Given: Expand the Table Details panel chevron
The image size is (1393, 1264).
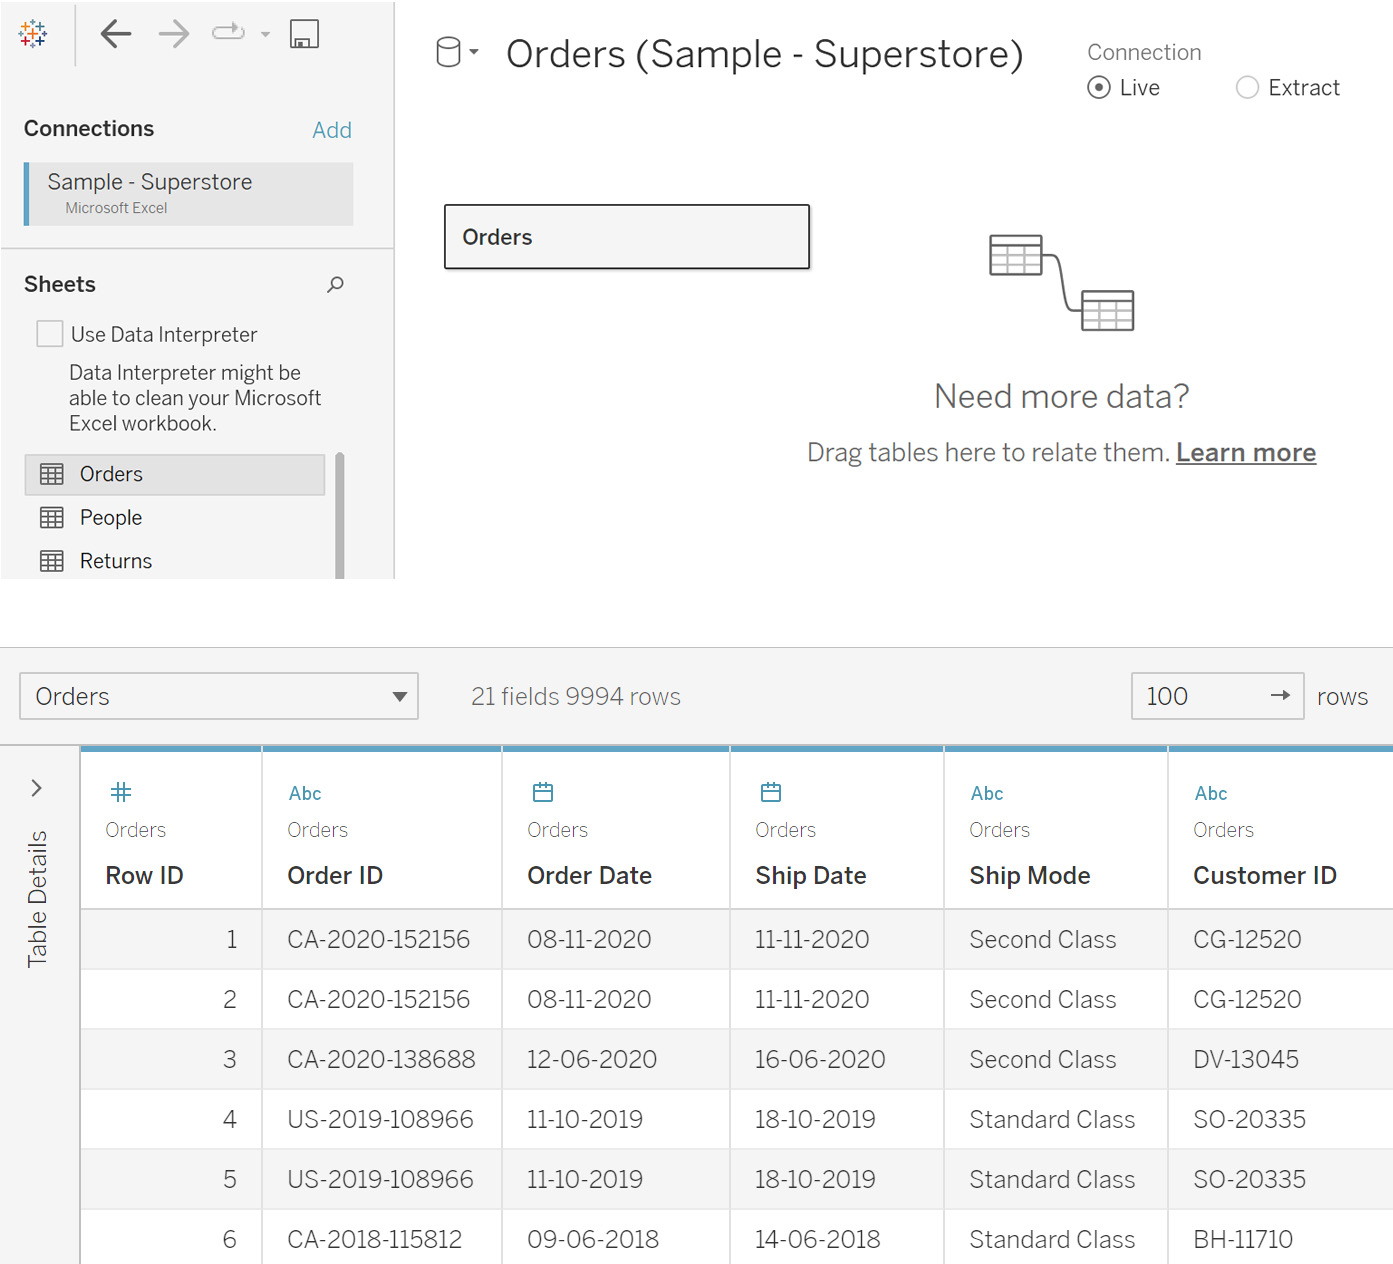Looking at the screenshot, I should tap(37, 788).
